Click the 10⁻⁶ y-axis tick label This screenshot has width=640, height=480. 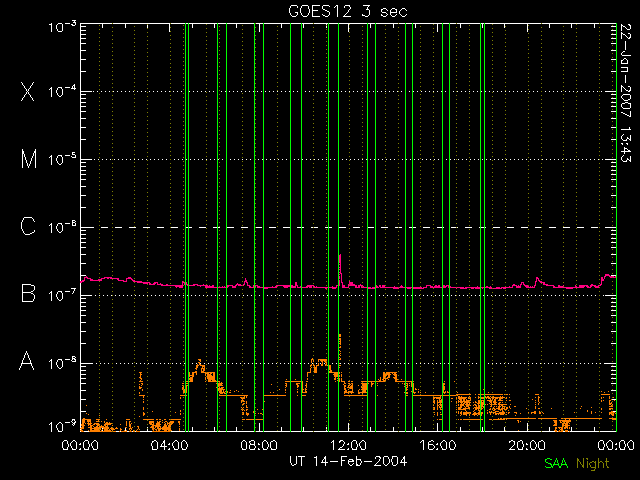(x=62, y=228)
